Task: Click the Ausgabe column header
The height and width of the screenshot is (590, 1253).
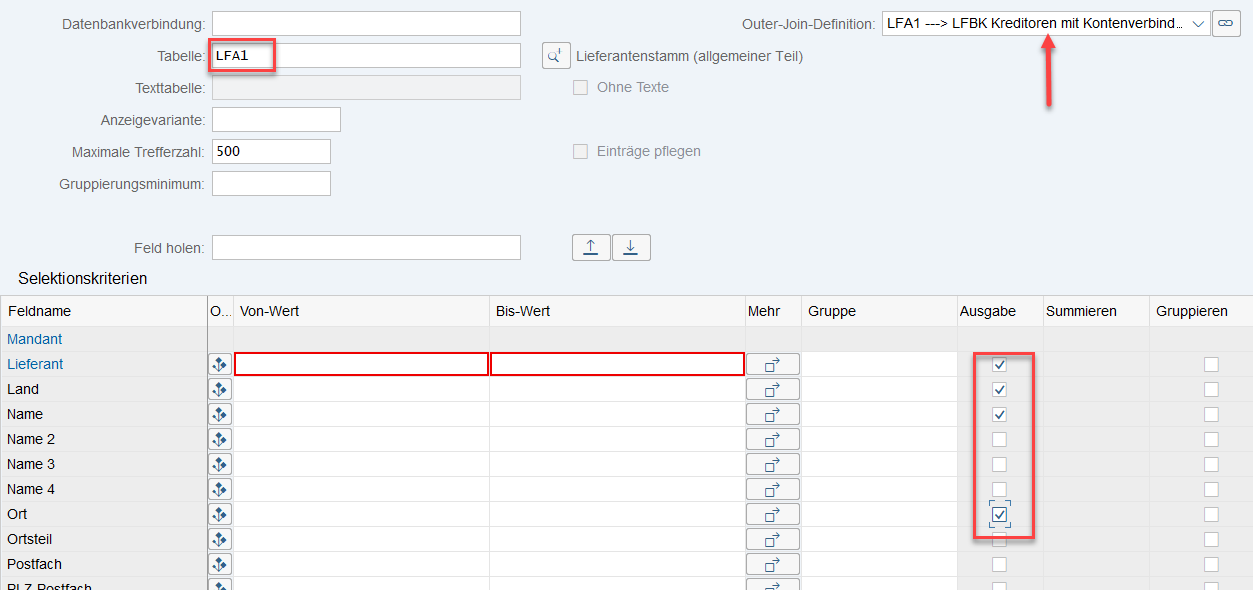Action: pos(987,311)
